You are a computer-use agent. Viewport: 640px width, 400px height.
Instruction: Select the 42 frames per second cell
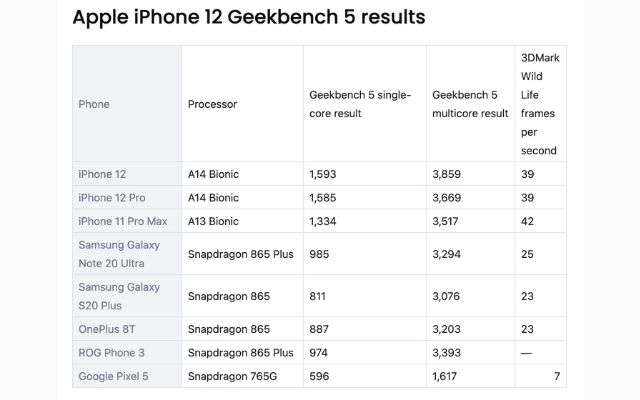click(527, 221)
